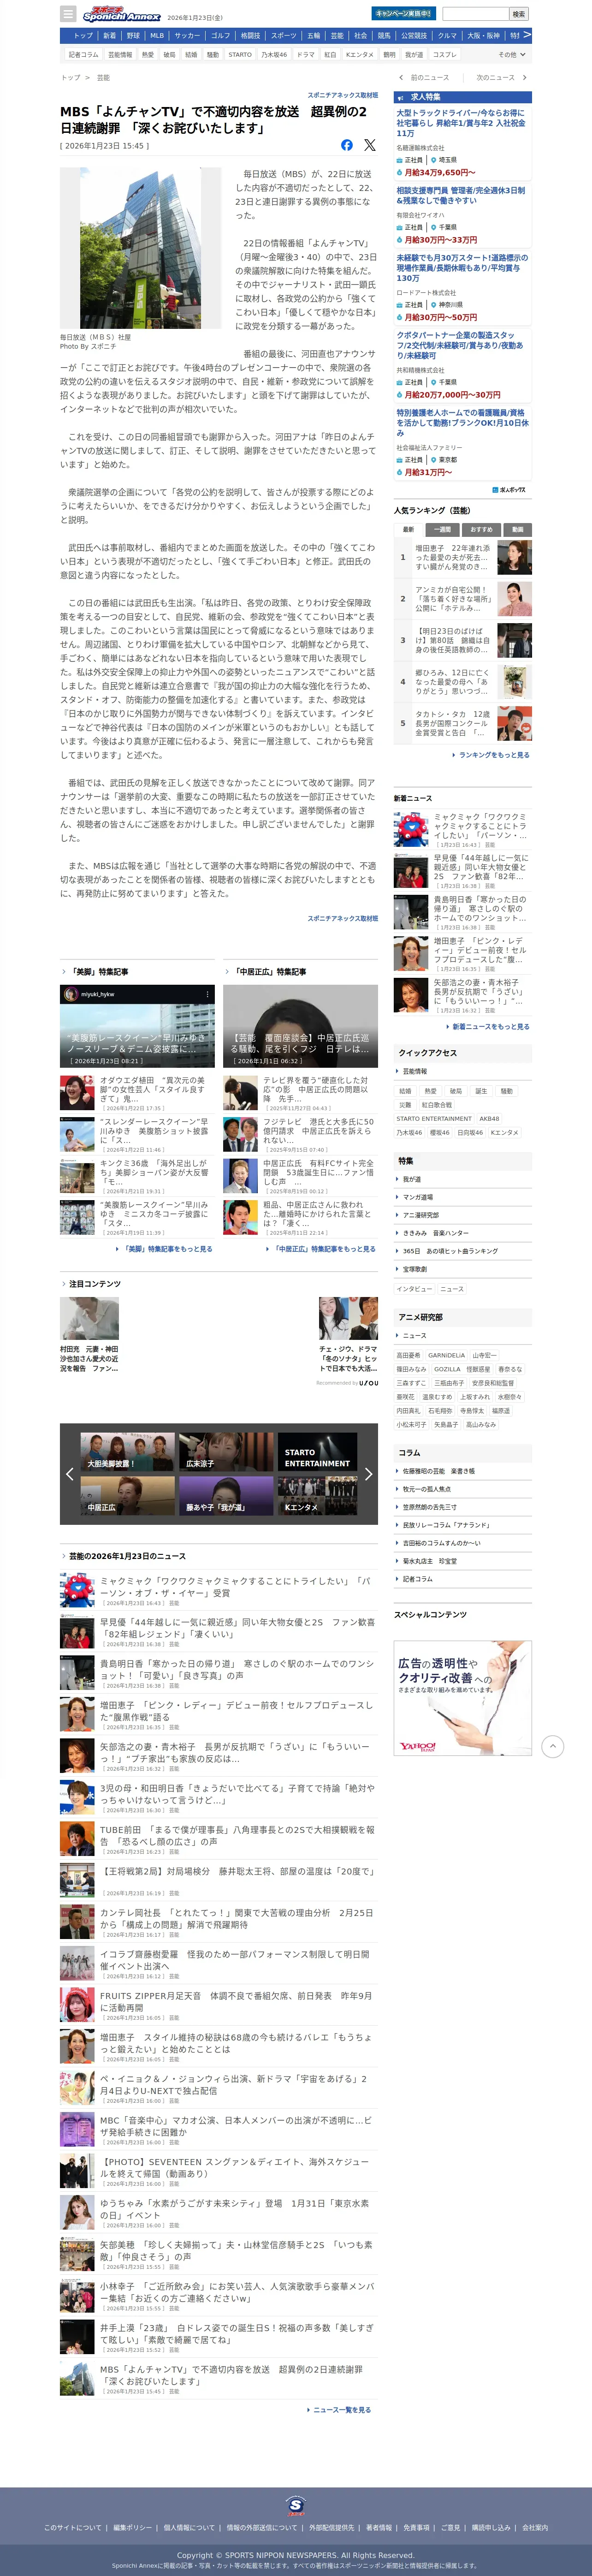Click the 検索 search button
Image resolution: width=592 pixels, height=2576 pixels.
pos(518,14)
